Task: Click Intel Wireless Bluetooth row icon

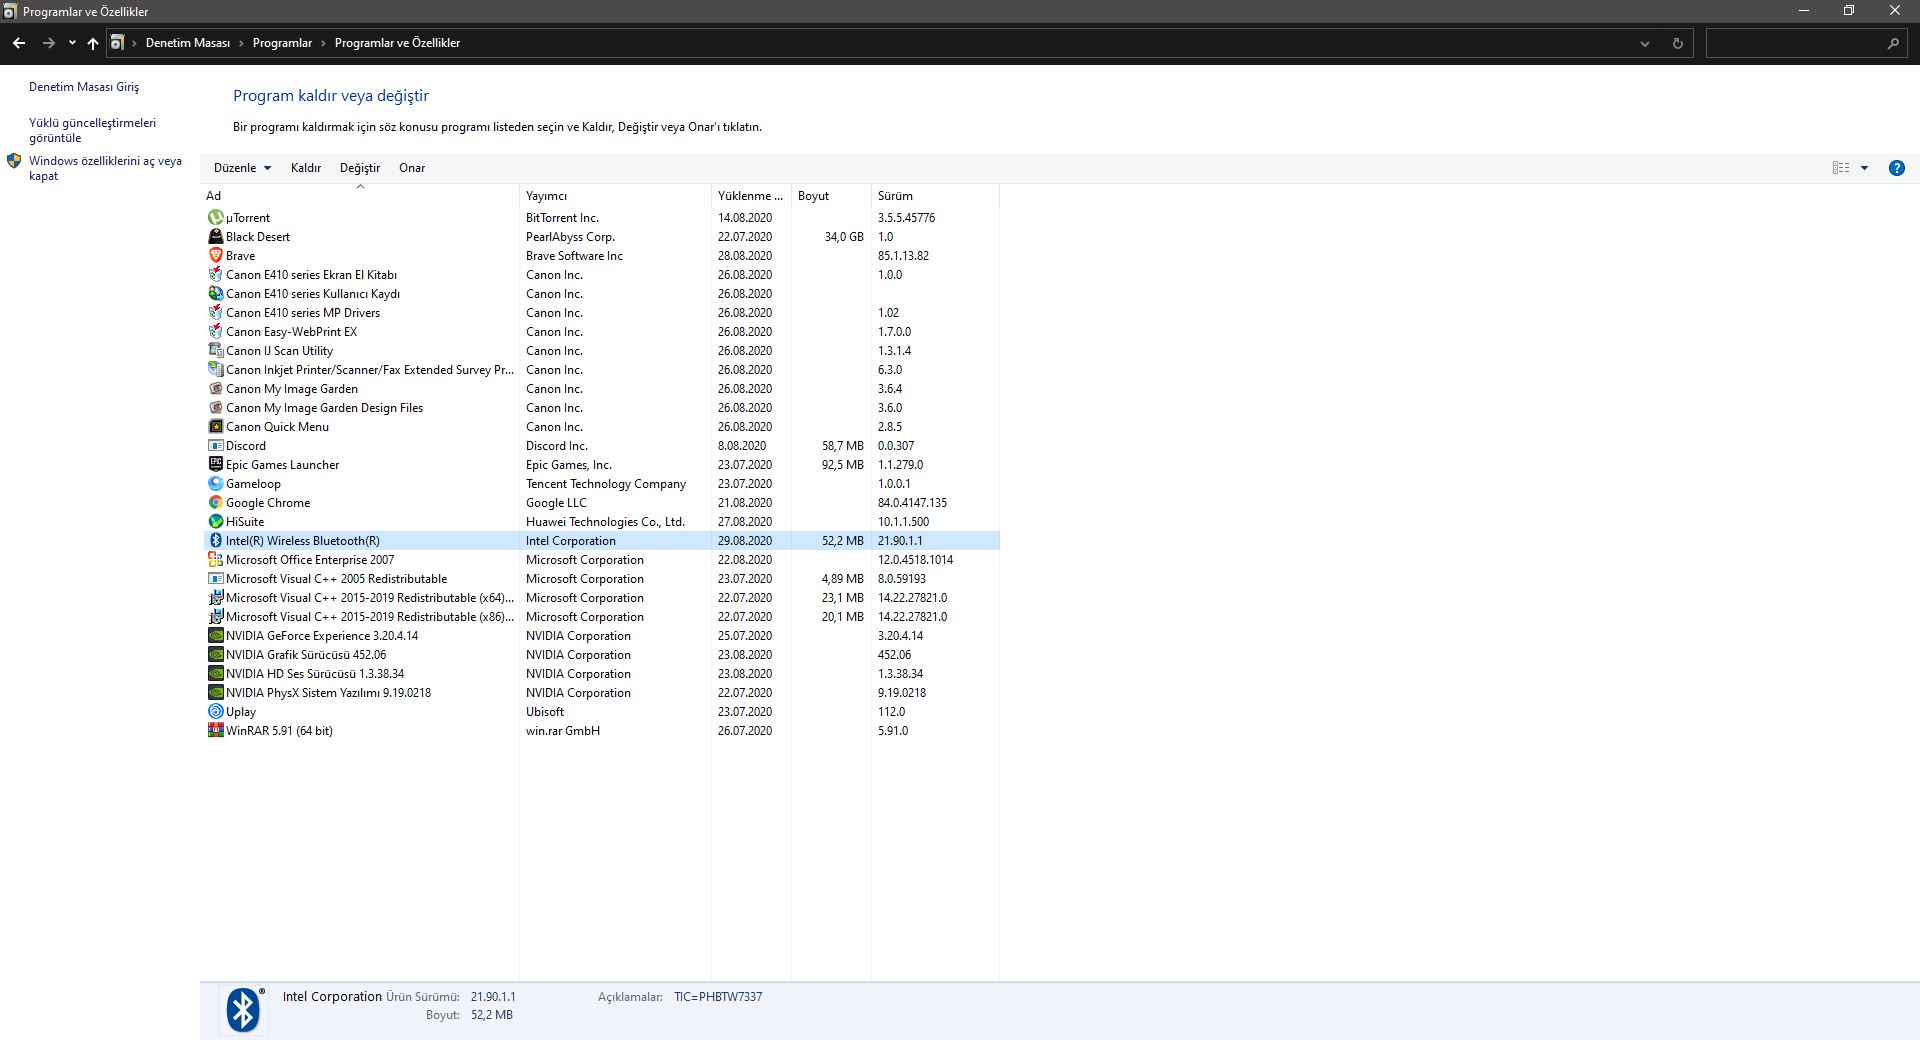Action: coord(215,540)
